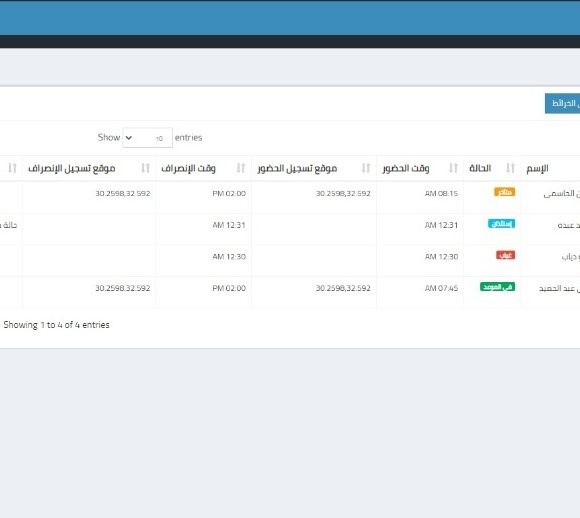Screen dimensions: 580x518
Task: Select the AM 12:30 attendance time cell
Action: (x=441, y=257)
